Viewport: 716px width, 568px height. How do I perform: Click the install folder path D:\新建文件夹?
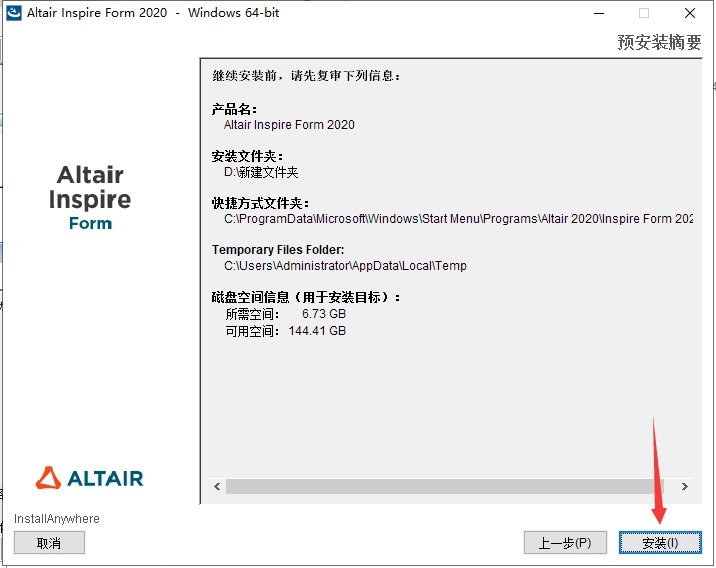click(x=261, y=172)
